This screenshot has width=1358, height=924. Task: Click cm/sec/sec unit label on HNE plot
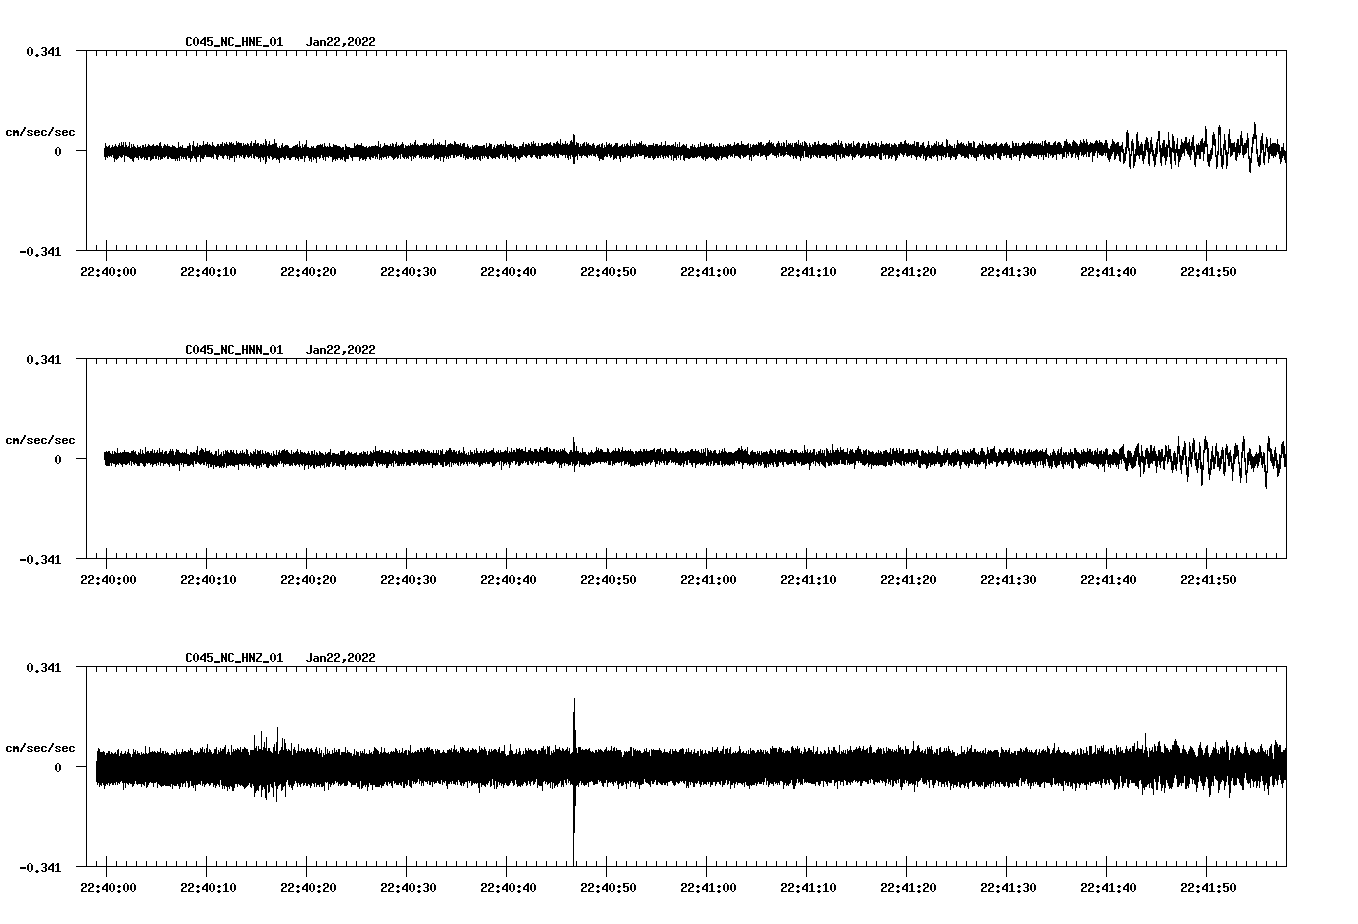click(x=41, y=132)
